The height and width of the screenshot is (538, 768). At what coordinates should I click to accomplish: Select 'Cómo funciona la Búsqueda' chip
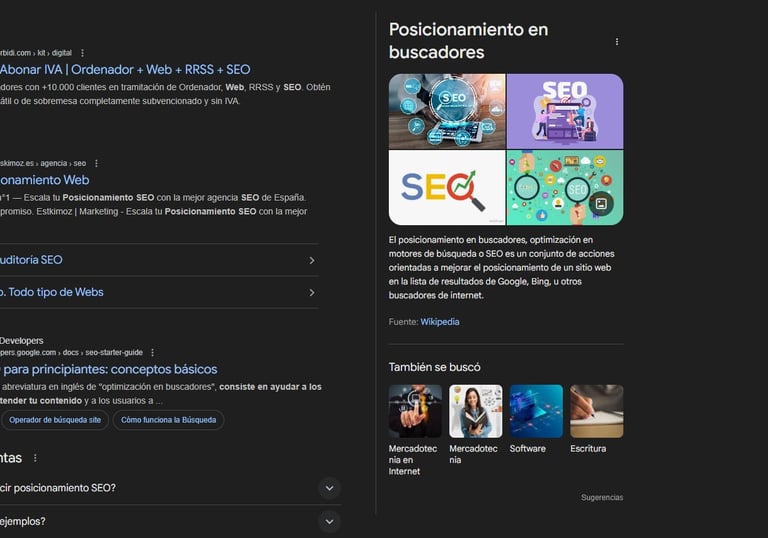point(168,420)
